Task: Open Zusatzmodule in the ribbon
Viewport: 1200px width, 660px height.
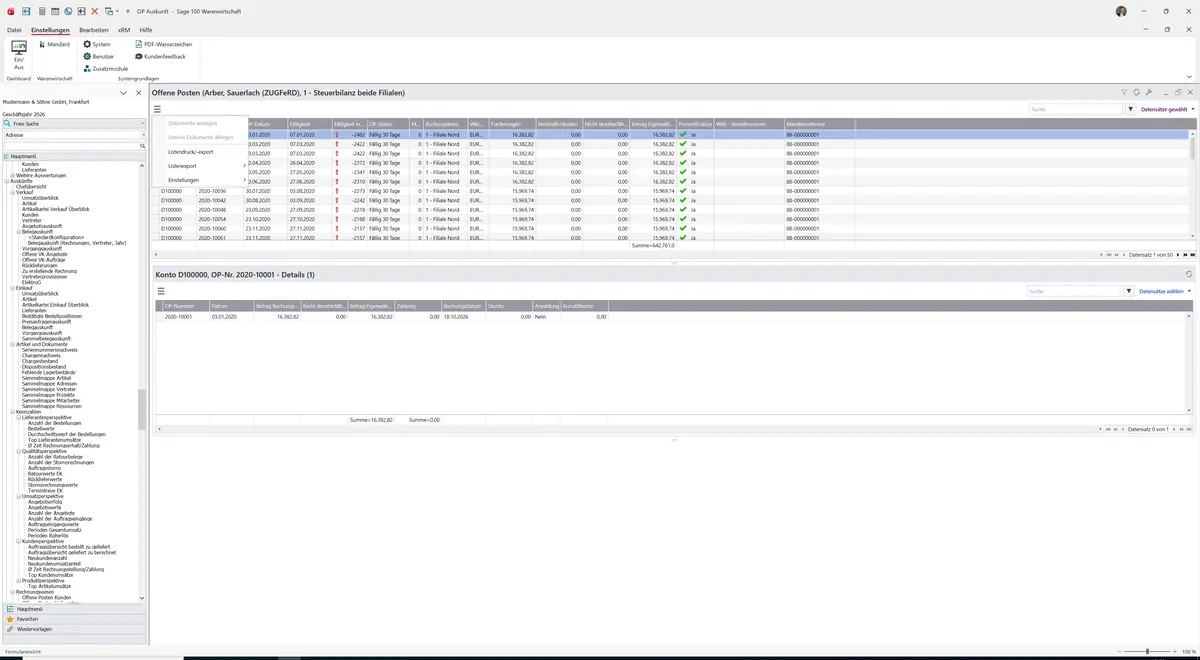Action: click(x=105, y=68)
